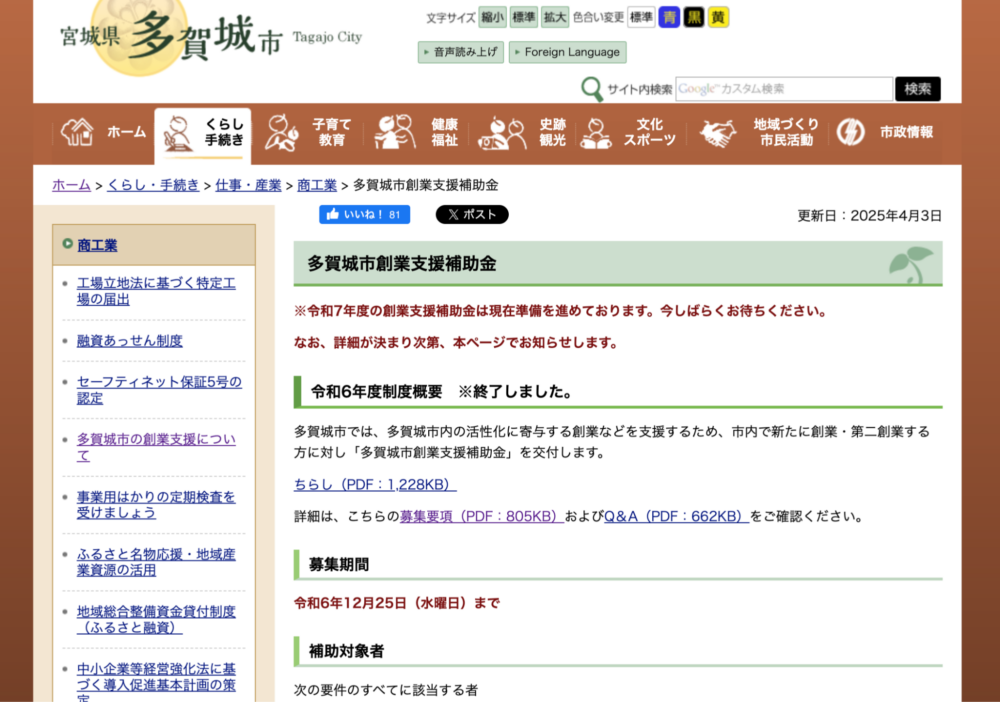This screenshot has width=1000, height=702.
Task: Set text size to 標準
Action: 524,17
